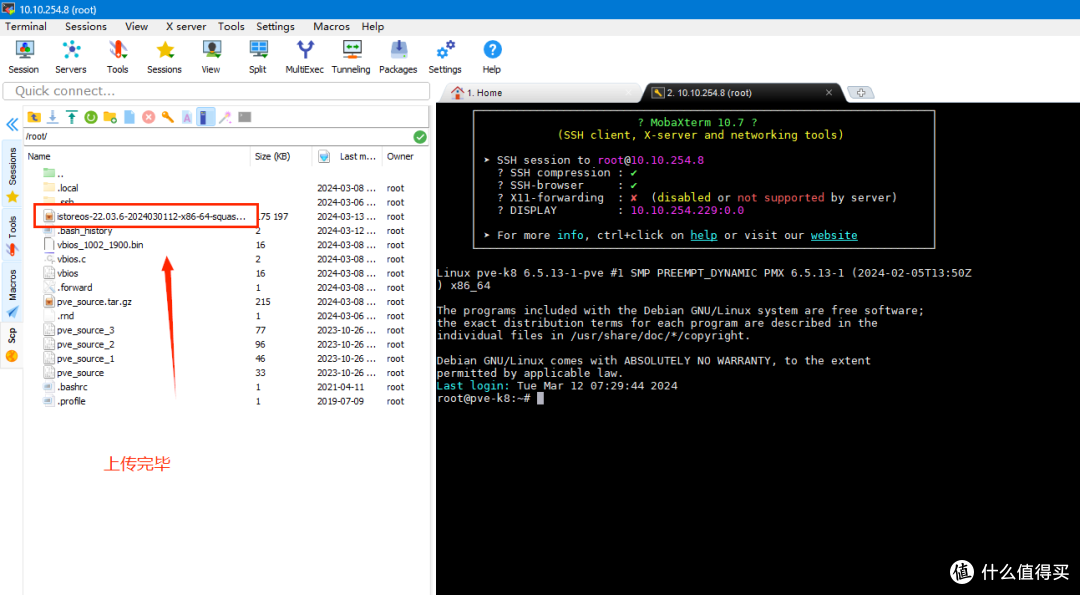The width and height of the screenshot is (1080, 595).
Task: Click the upload file arrow icon
Action: (72, 117)
